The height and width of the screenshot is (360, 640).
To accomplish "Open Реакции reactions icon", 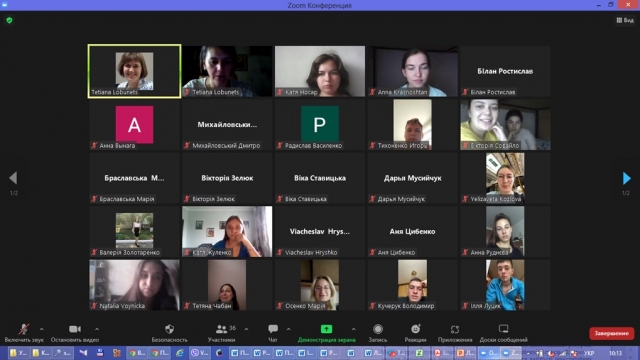I will pyautogui.click(x=416, y=329).
